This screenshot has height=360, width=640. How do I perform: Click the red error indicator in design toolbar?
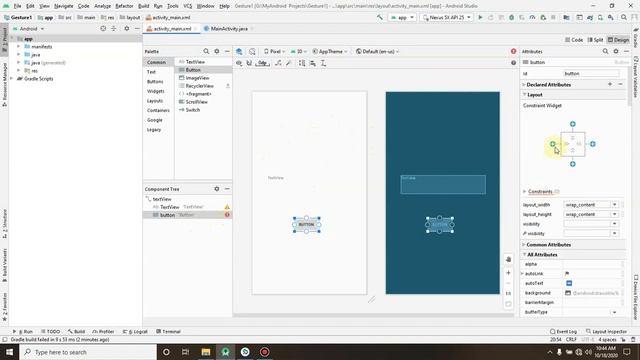[x=513, y=51]
